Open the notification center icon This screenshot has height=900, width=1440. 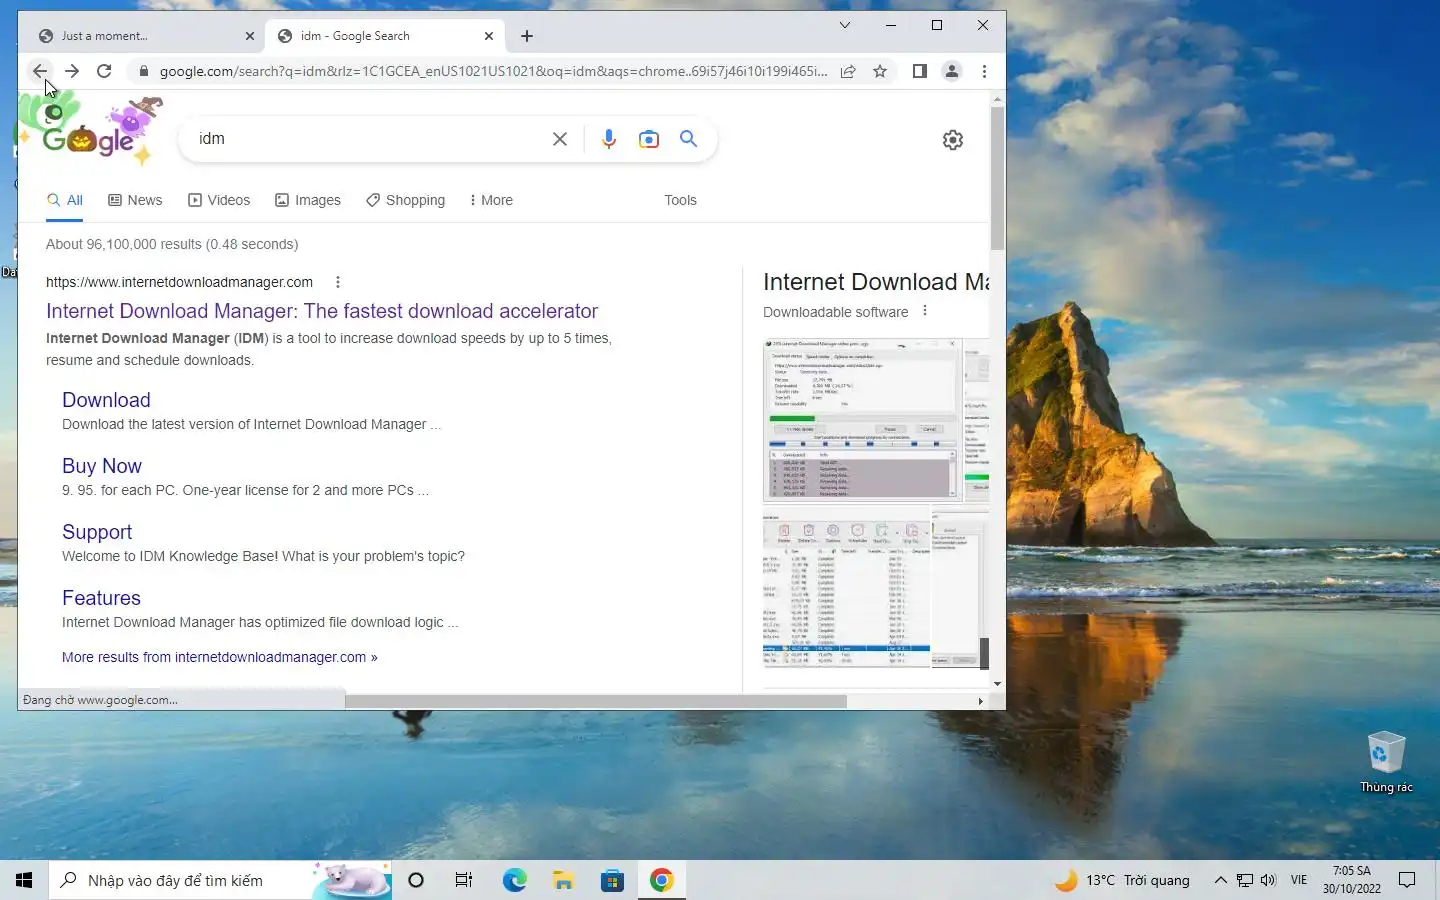click(x=1407, y=880)
